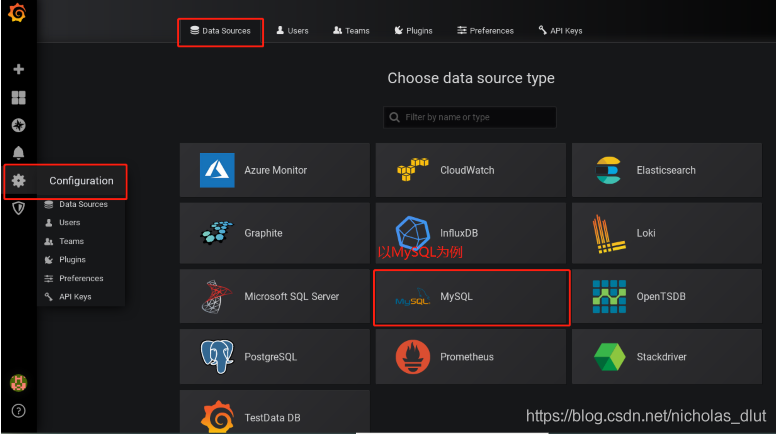Viewport: 777px width, 435px height.
Task: Choose Stackdriver data source label
Action: click(x=662, y=357)
